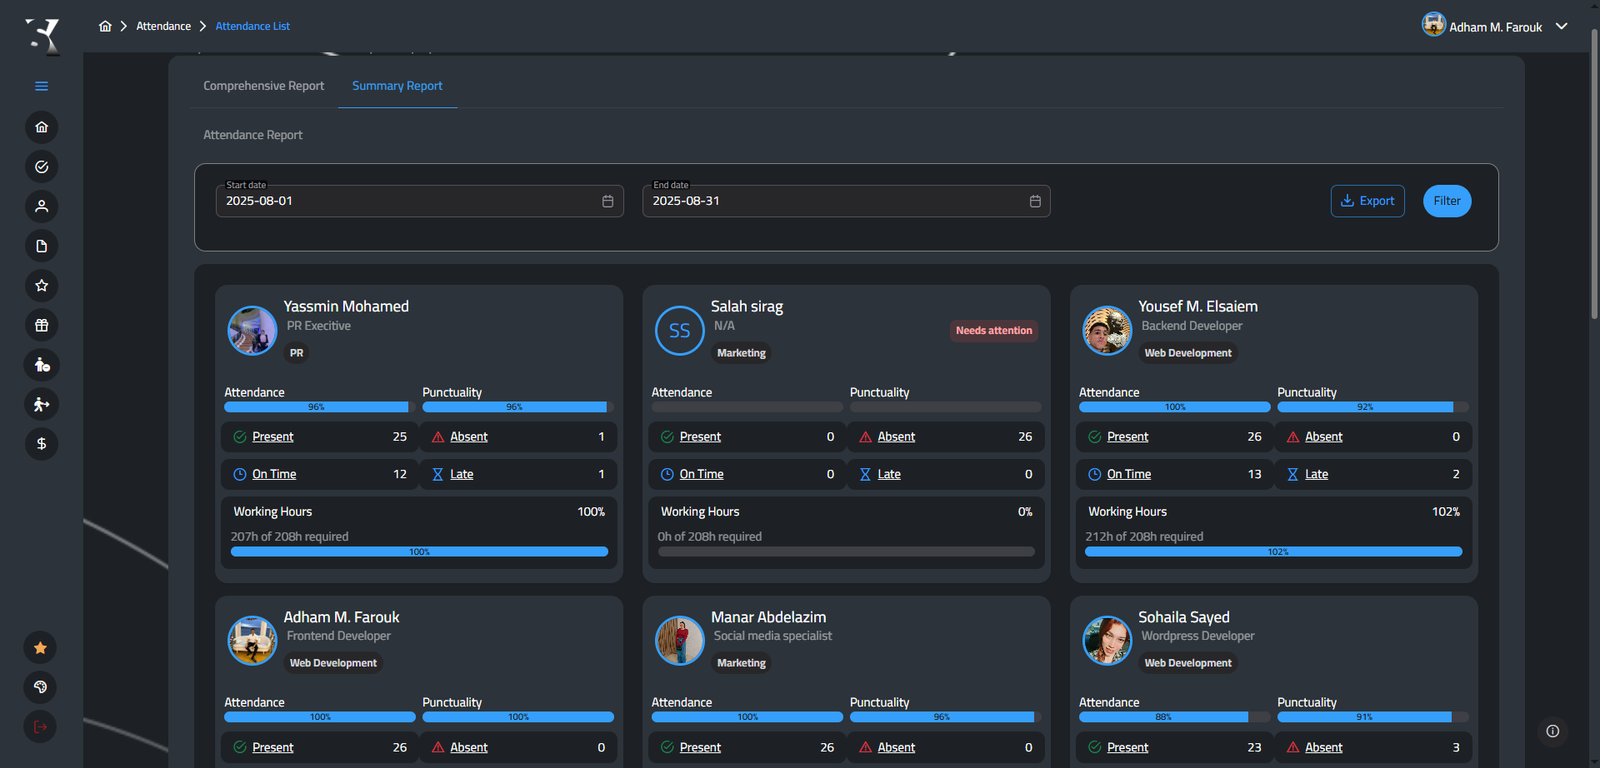
Task: Apply the date Filter button
Action: point(1447,201)
